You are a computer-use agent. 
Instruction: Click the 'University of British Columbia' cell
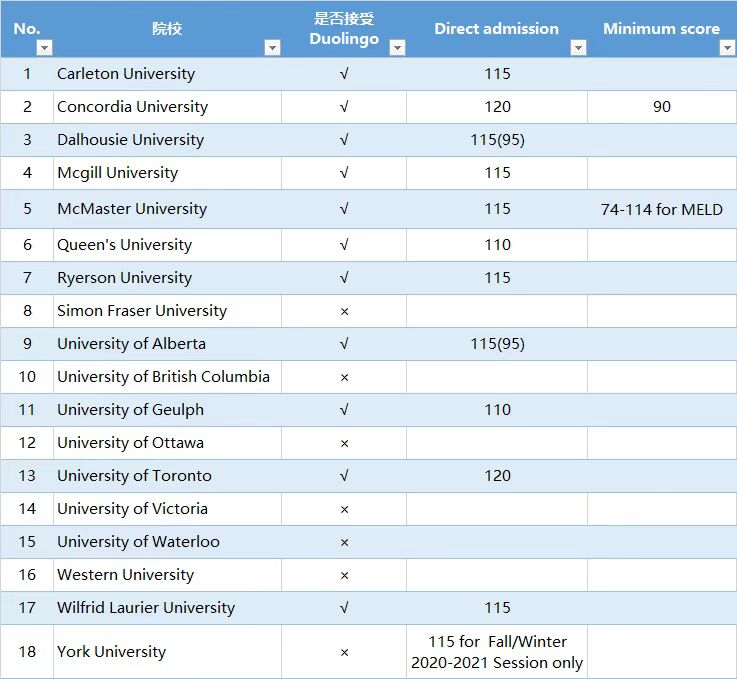[167, 377]
